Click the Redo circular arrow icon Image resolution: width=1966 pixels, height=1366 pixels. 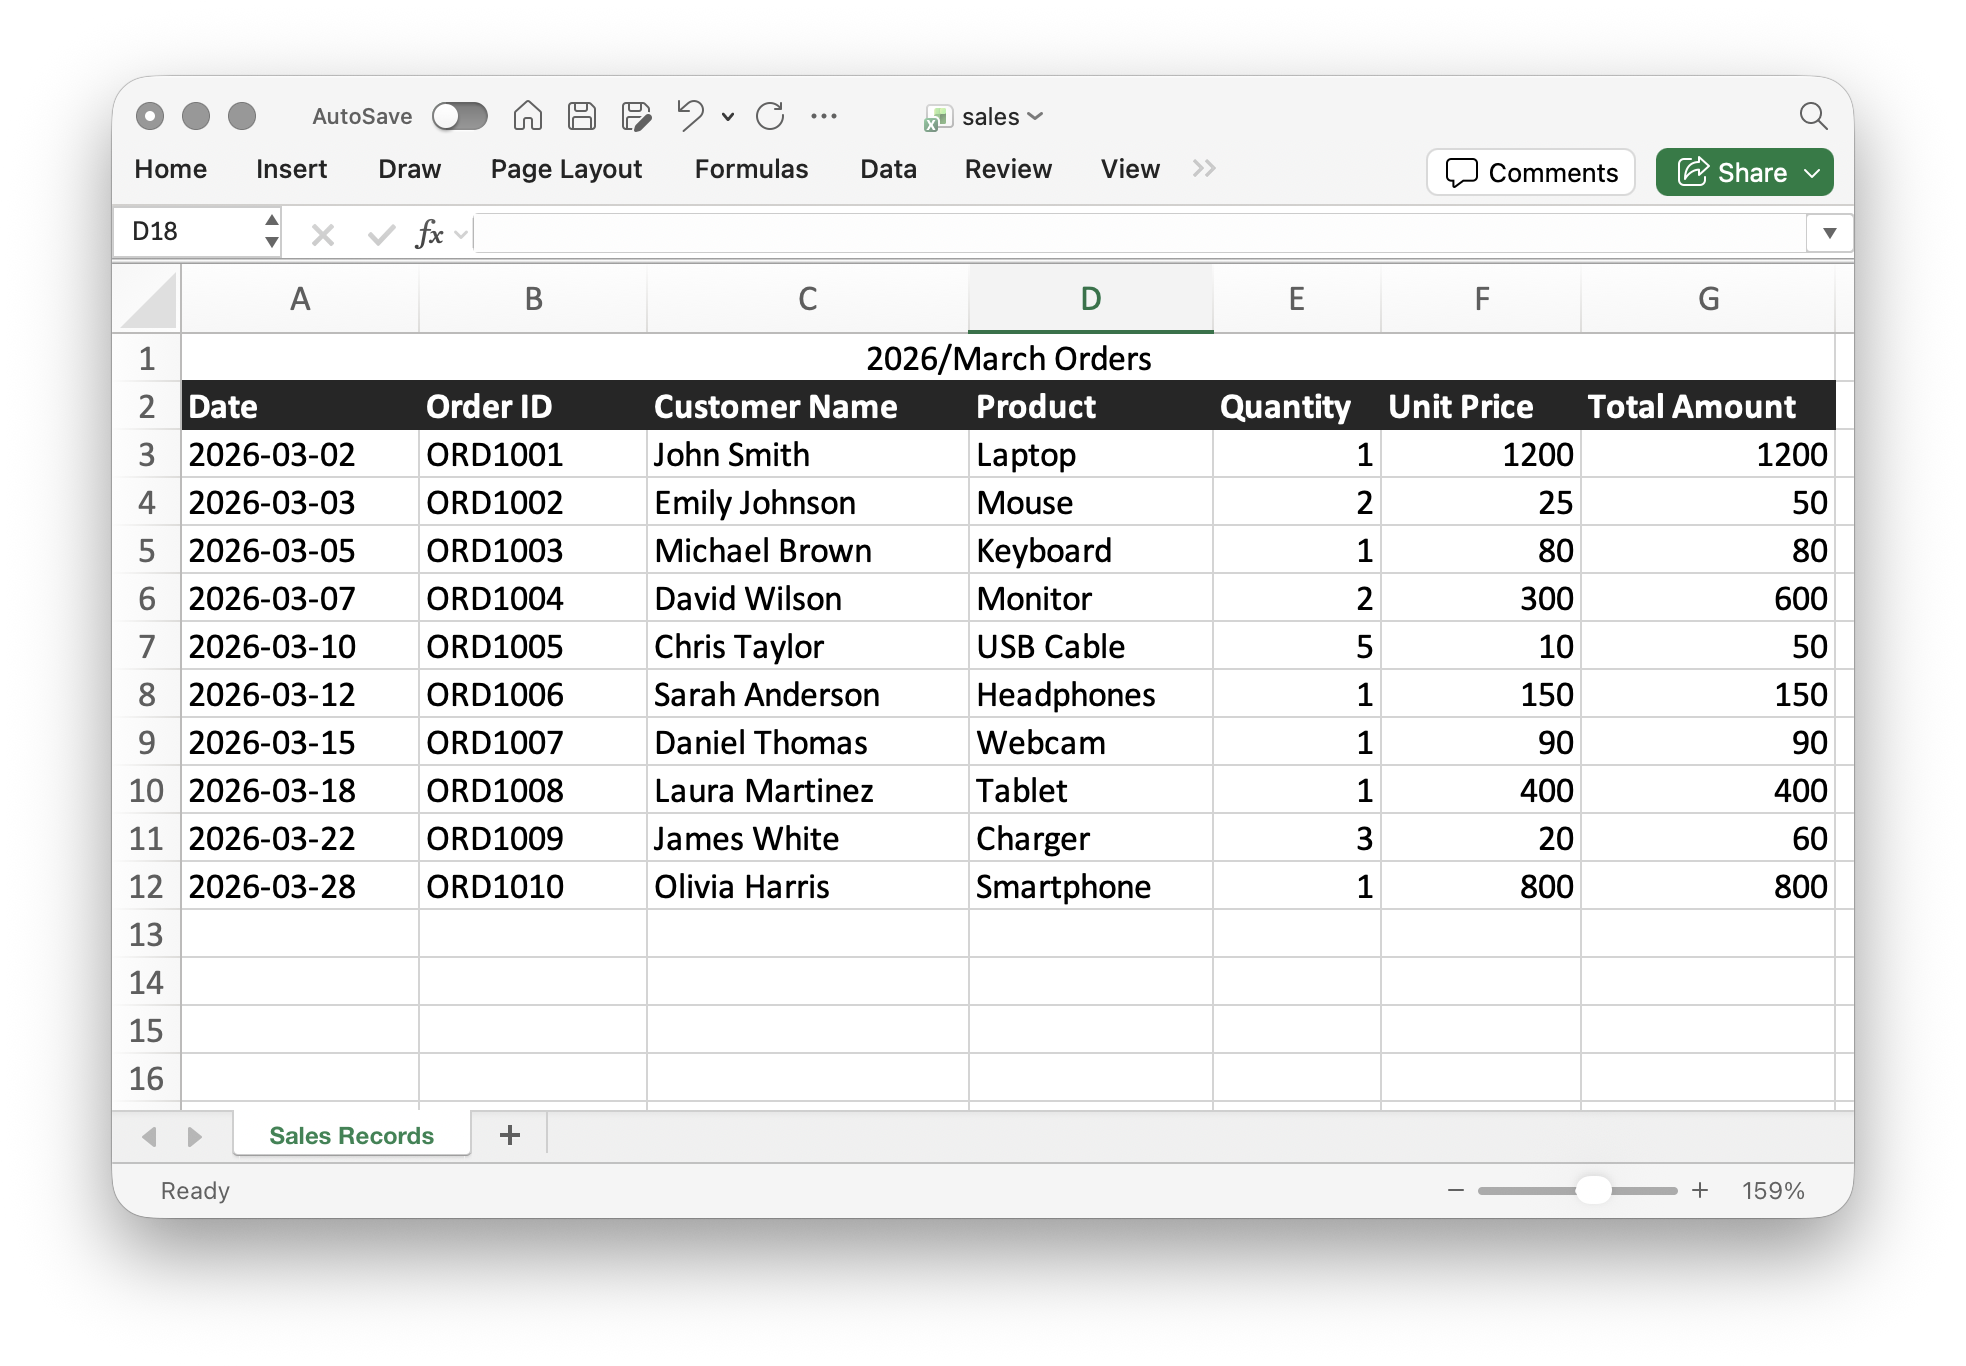click(x=769, y=116)
